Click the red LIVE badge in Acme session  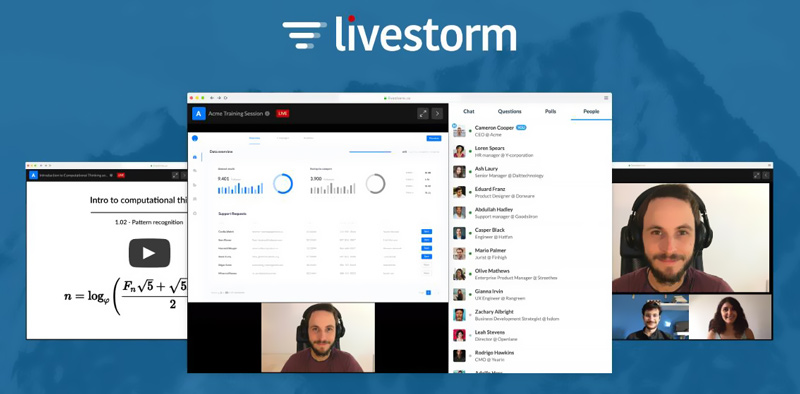pyautogui.click(x=283, y=113)
